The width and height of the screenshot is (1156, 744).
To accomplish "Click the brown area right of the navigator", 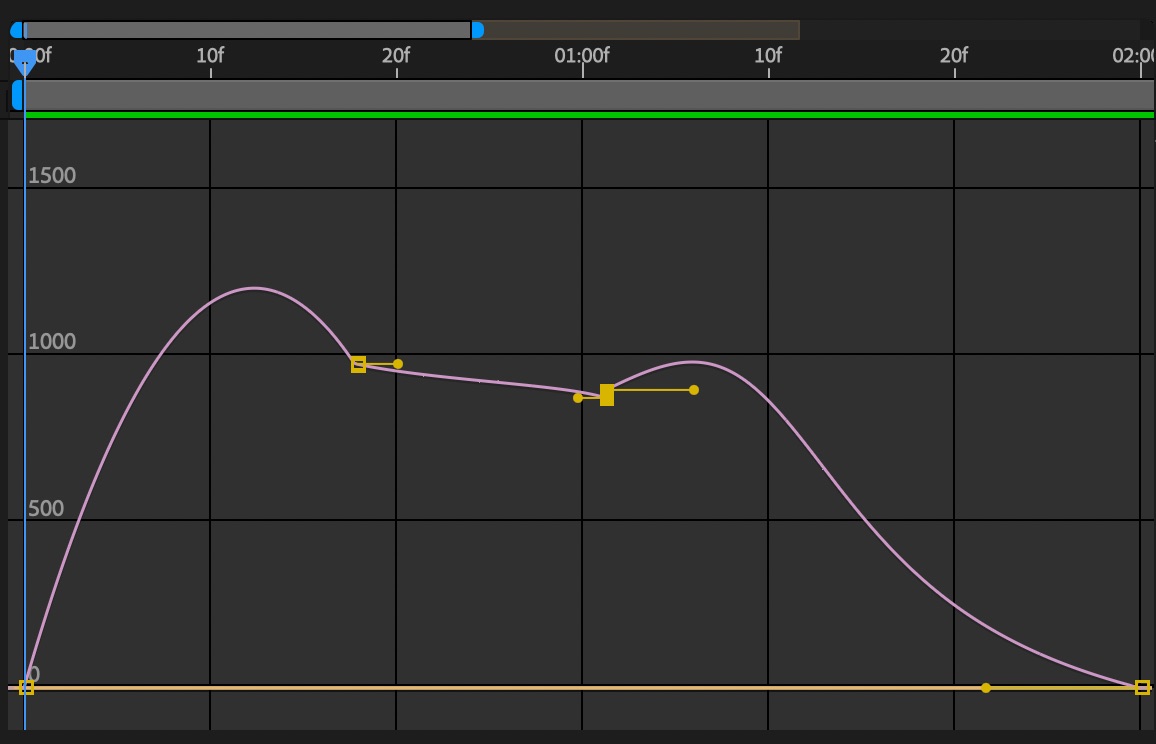I will click(x=640, y=30).
